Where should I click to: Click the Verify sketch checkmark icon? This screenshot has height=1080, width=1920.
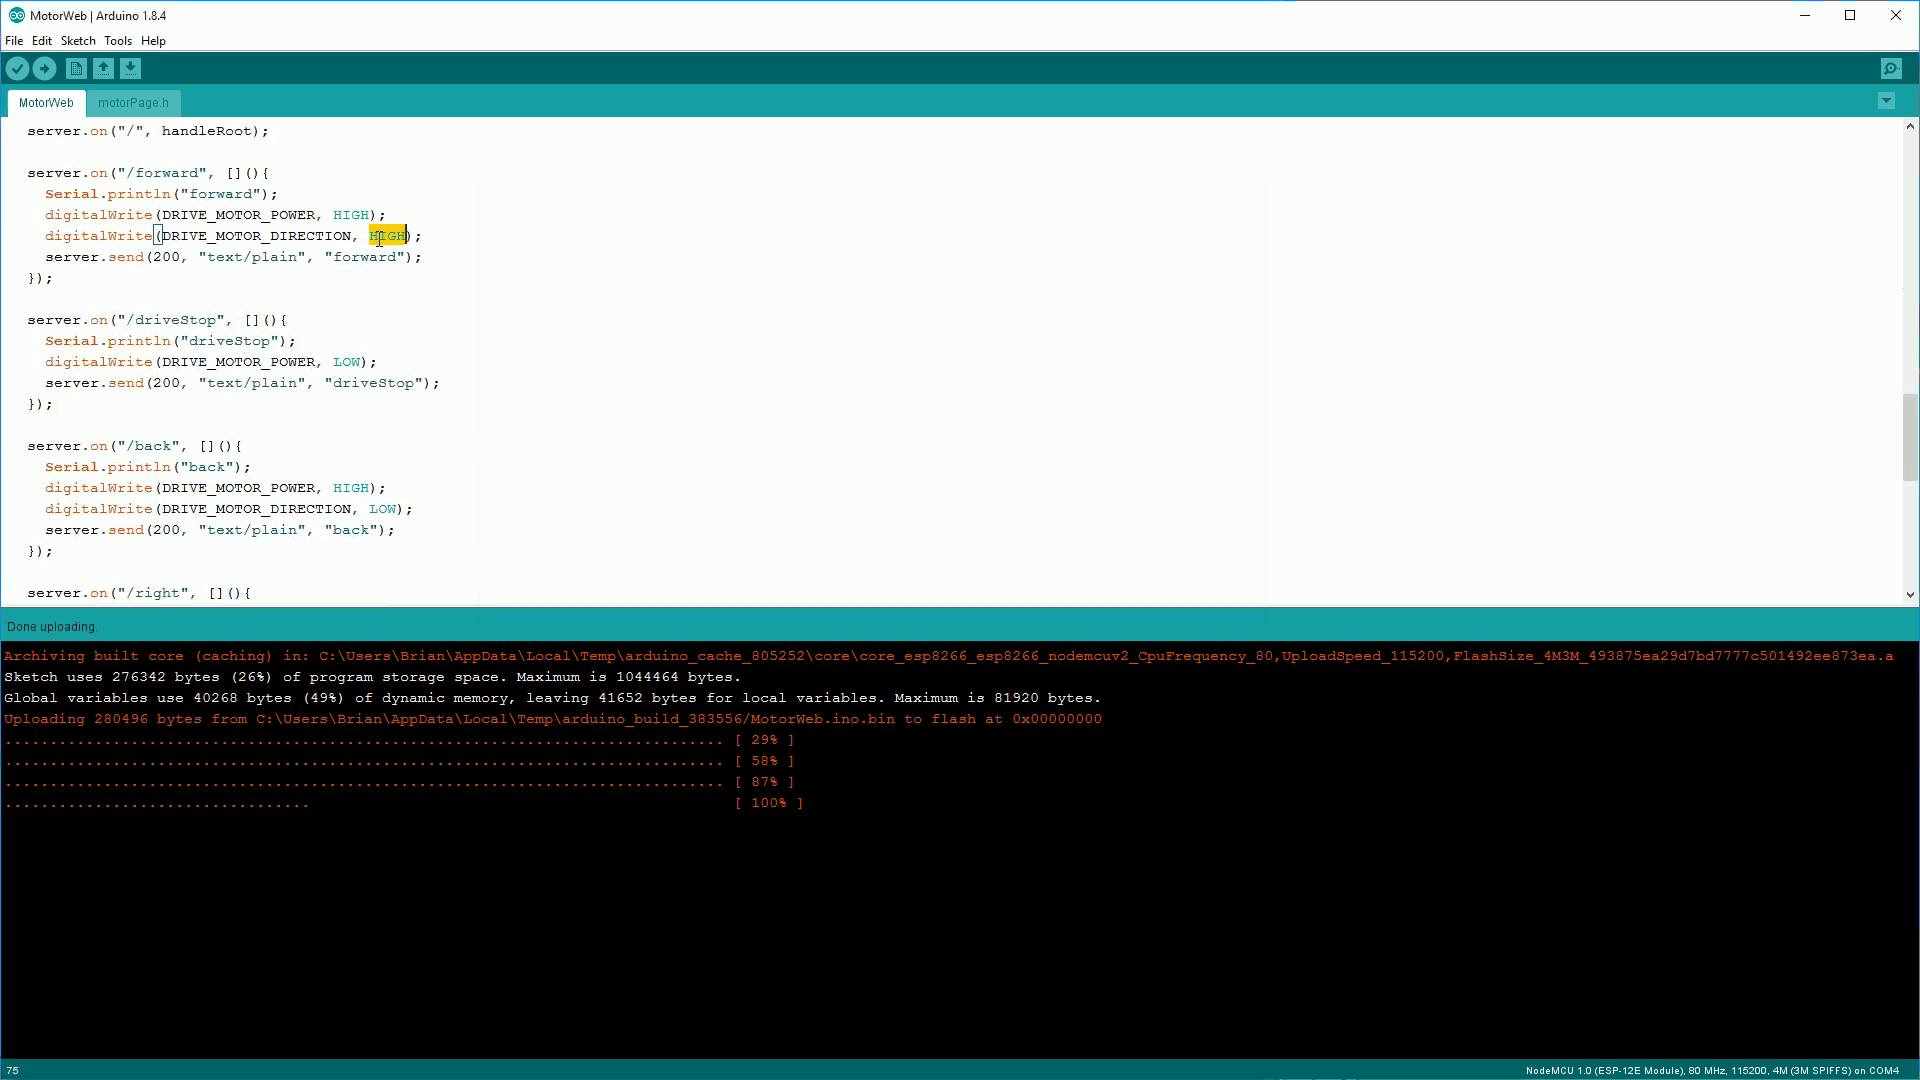pyautogui.click(x=17, y=68)
